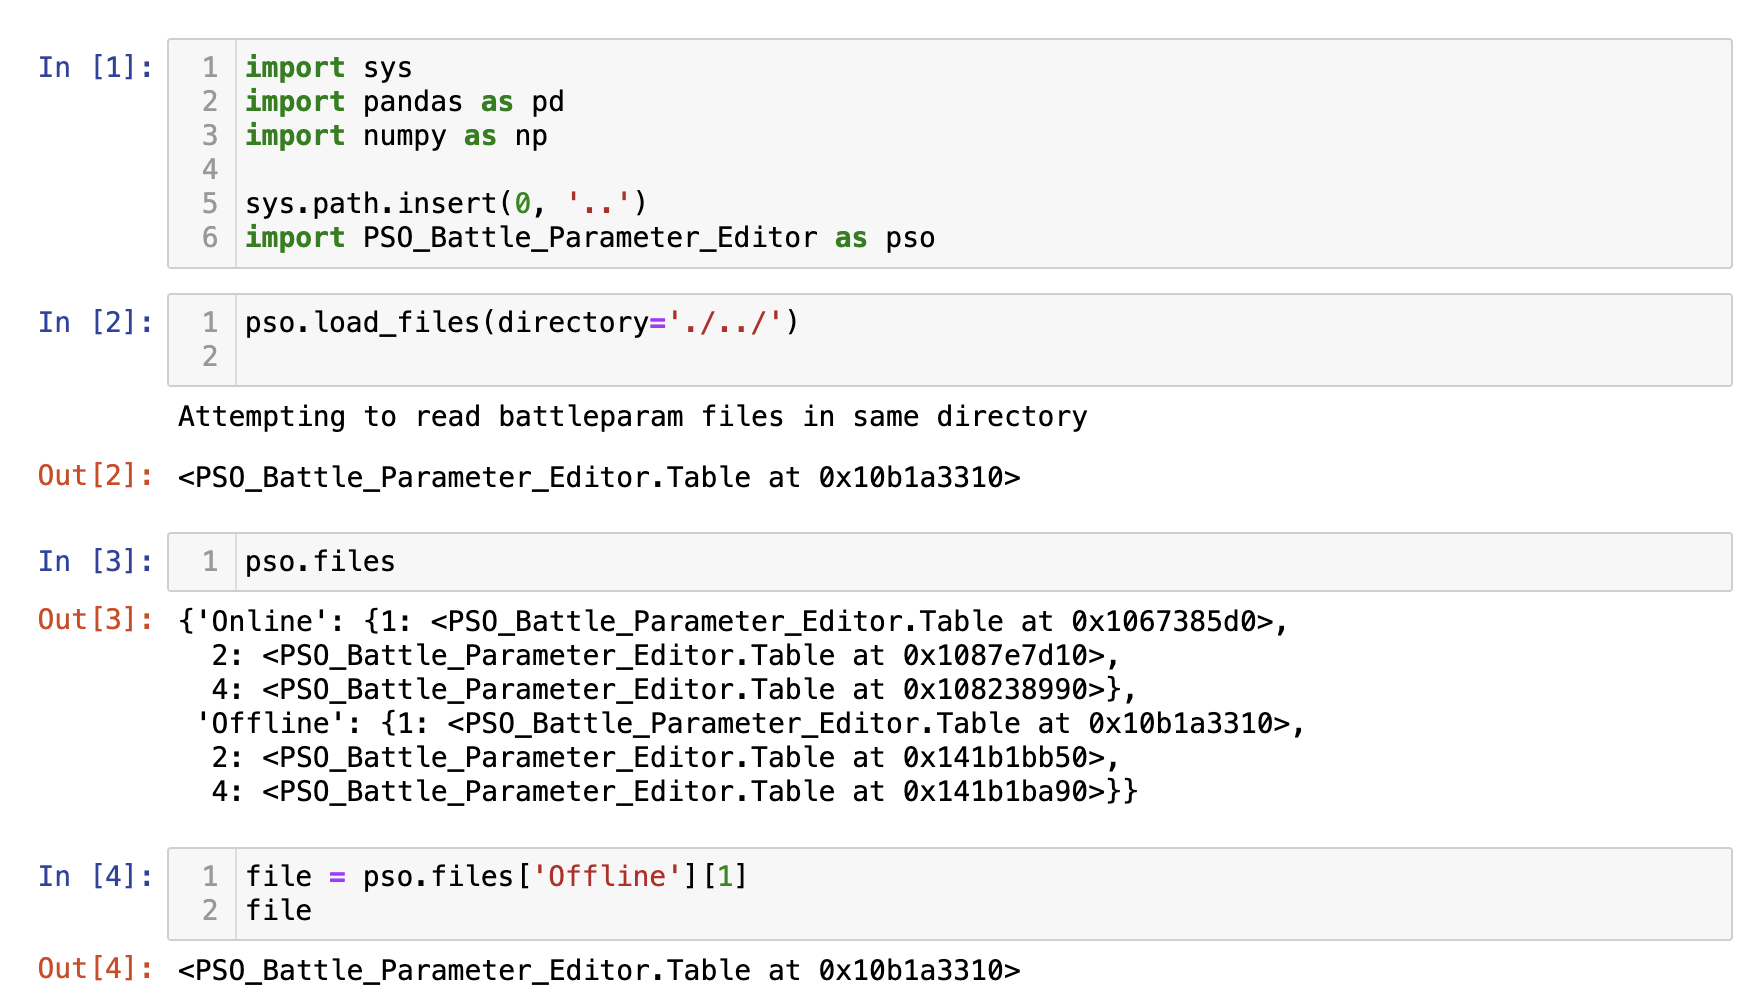
Task: Click the second line 'file' in cell 4
Action: tap(278, 910)
